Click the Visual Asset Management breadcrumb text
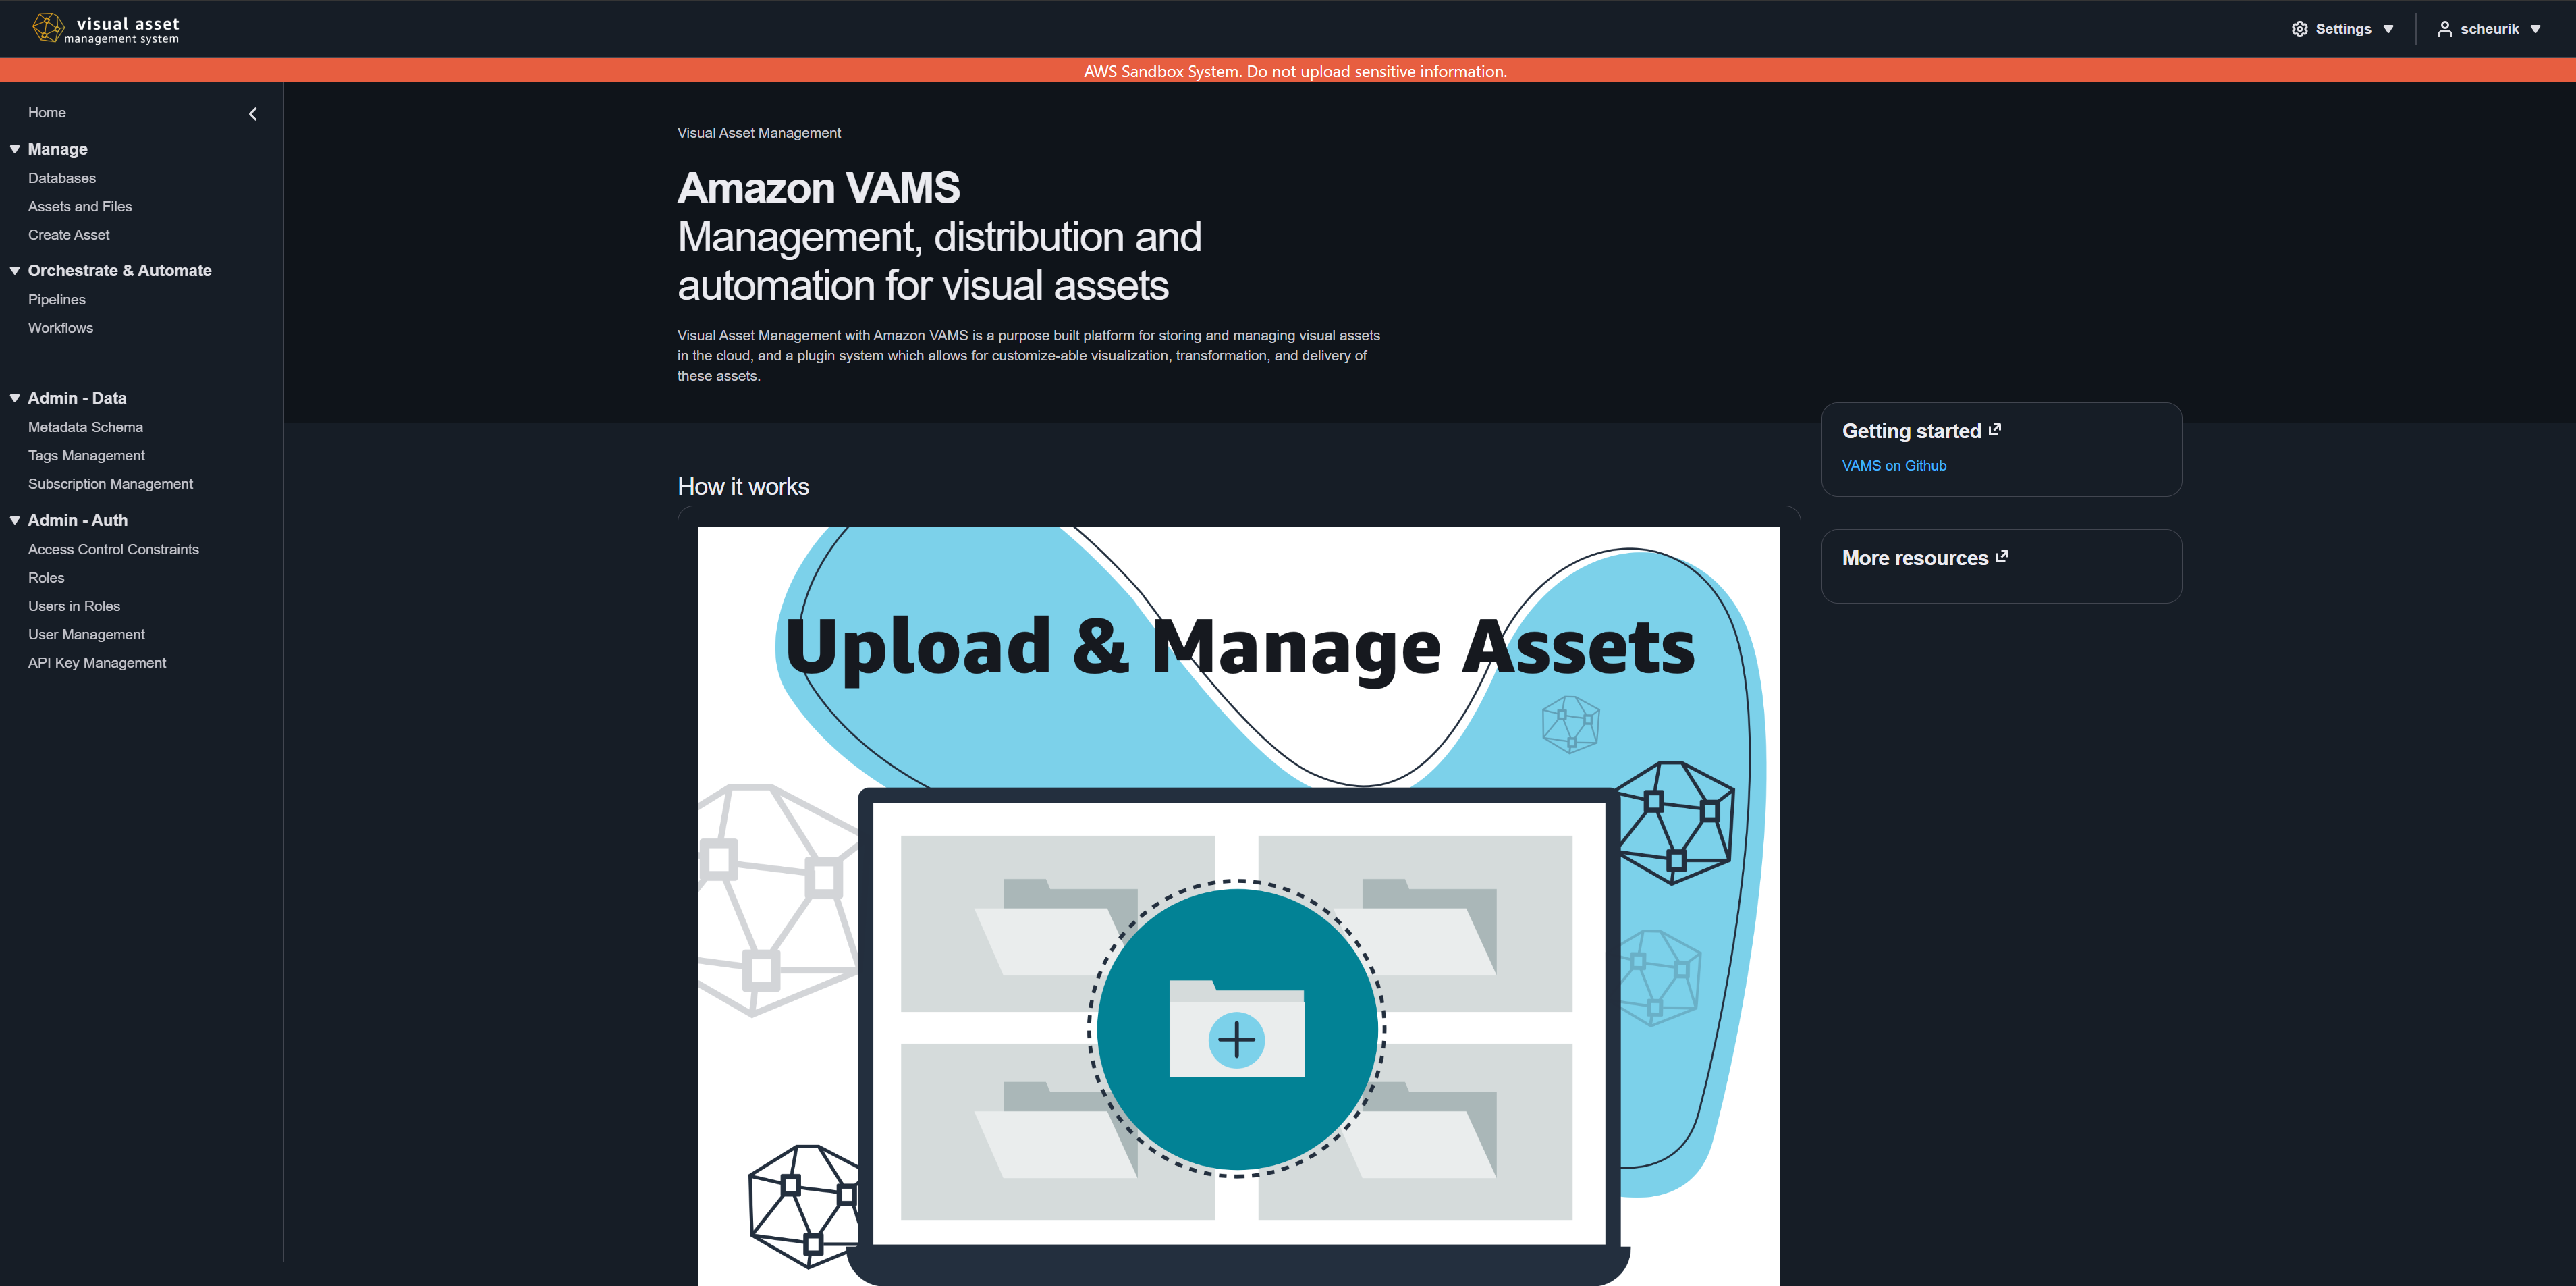 click(759, 133)
